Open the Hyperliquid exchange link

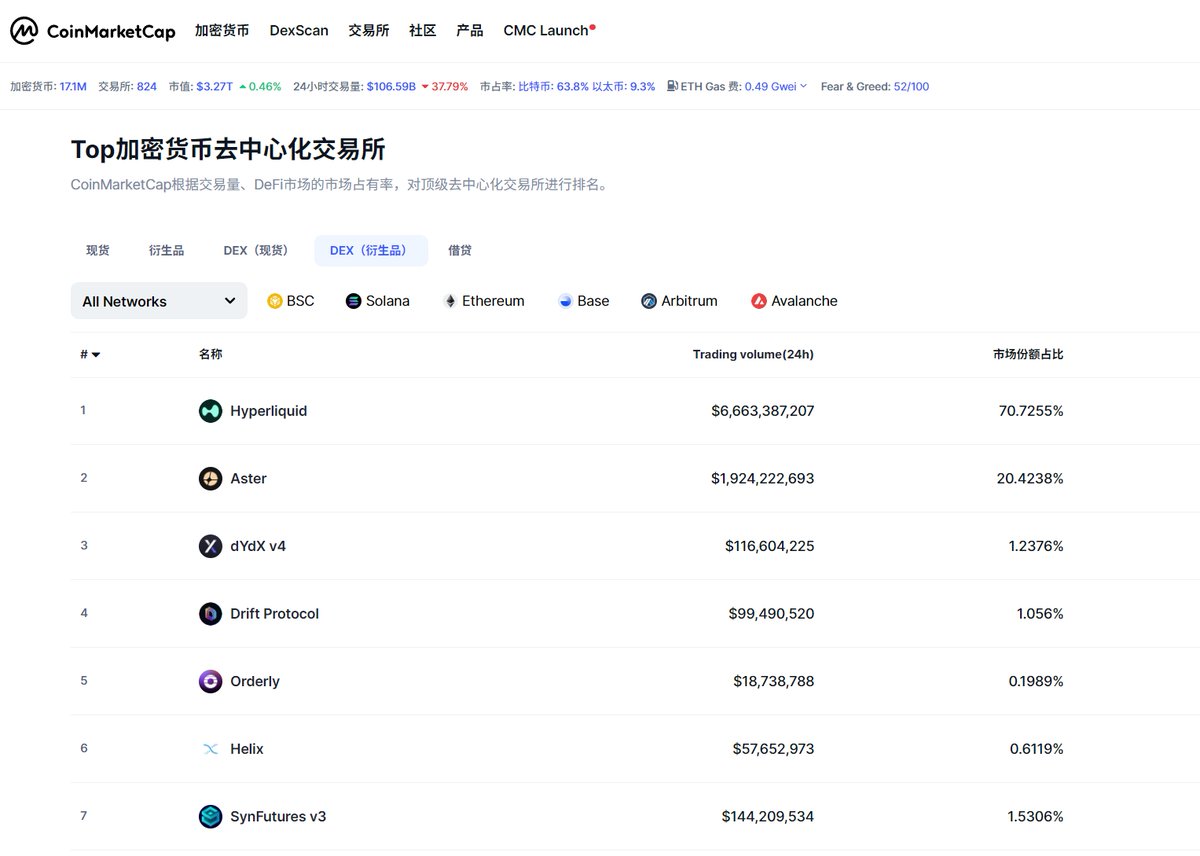tap(268, 411)
